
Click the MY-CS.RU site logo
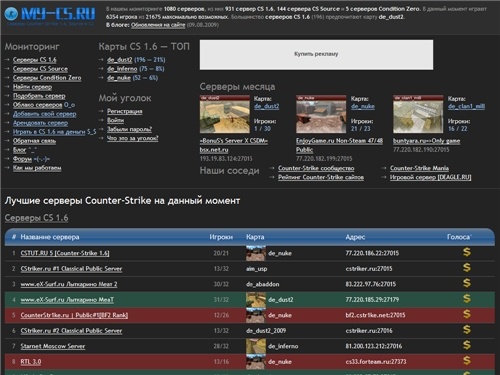point(50,14)
